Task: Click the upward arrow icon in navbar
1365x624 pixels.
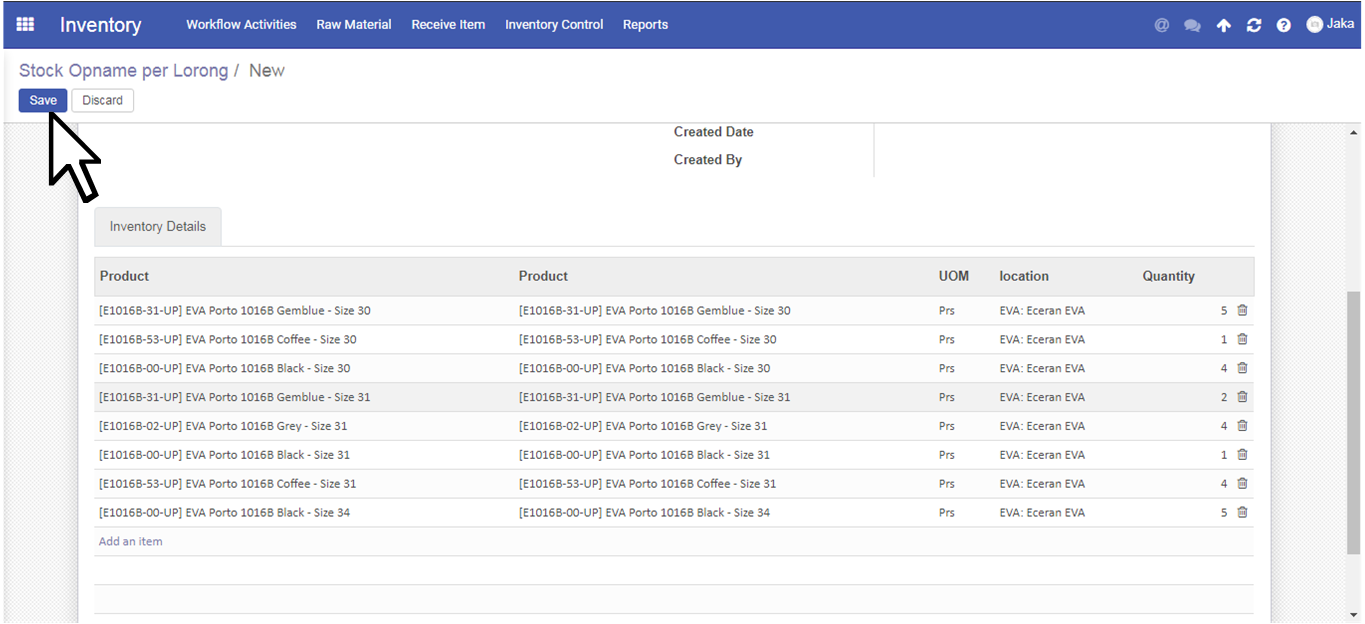Action: coord(1223,26)
